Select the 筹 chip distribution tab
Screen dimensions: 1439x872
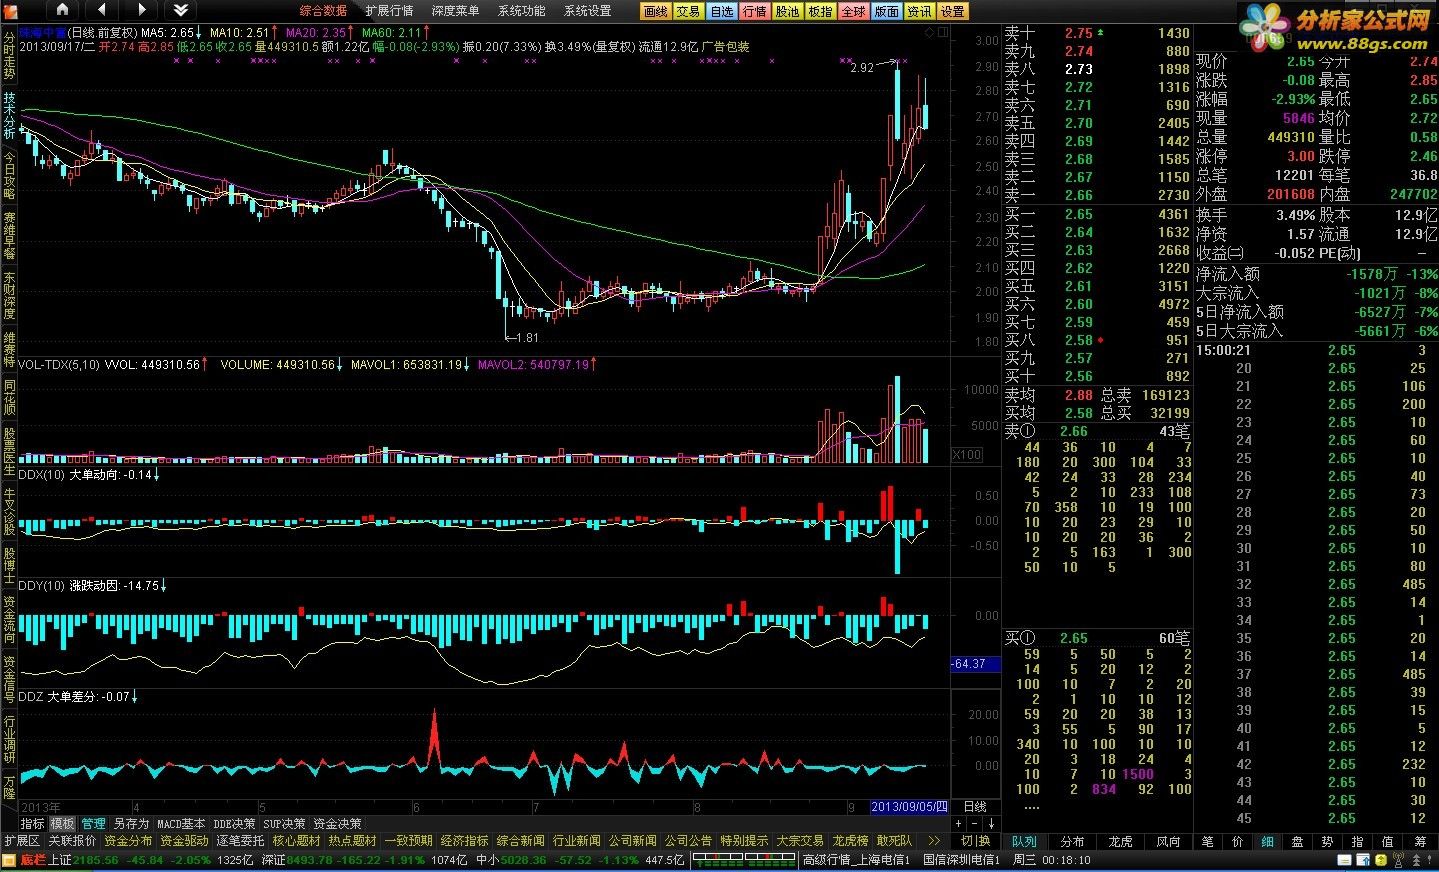[x=1419, y=842]
